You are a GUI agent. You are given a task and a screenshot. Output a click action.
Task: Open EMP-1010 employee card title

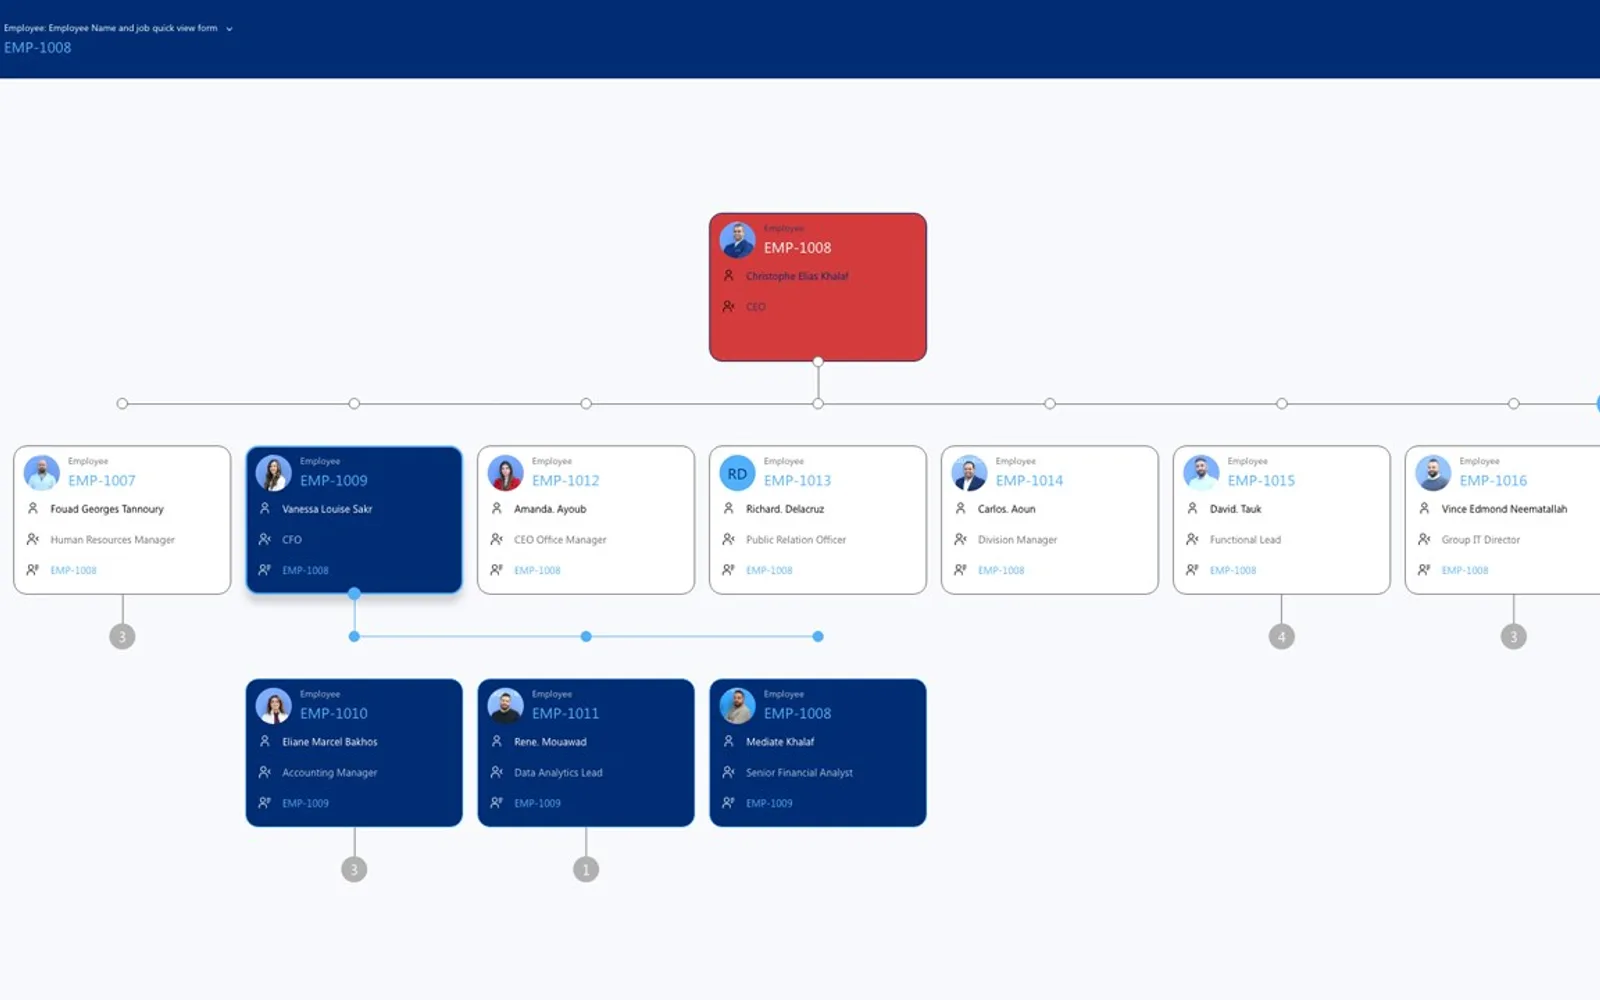tap(334, 714)
